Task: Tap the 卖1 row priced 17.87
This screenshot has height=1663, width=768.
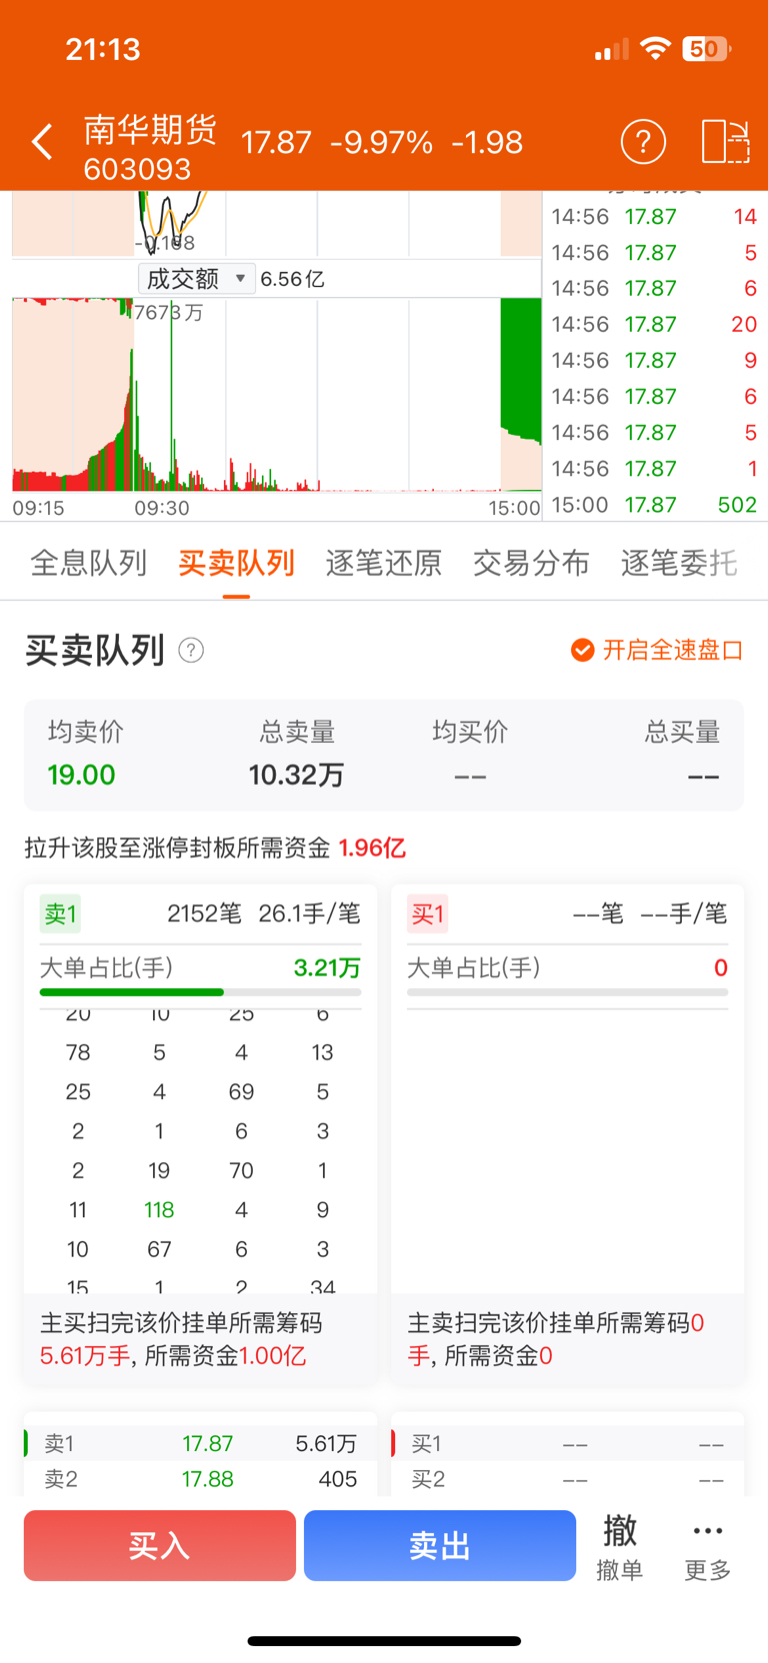Action: 200,1443
